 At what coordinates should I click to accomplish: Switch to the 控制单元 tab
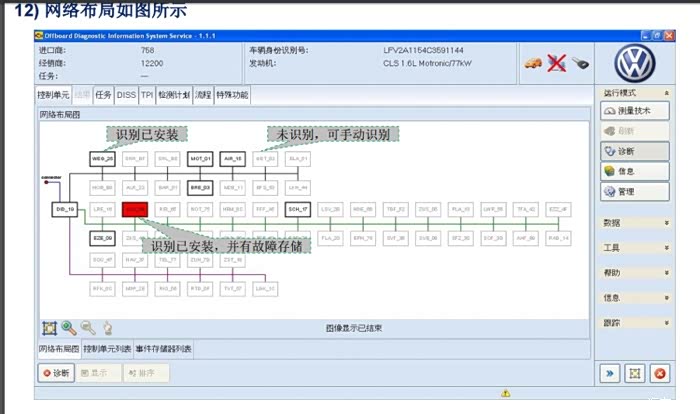coord(53,95)
